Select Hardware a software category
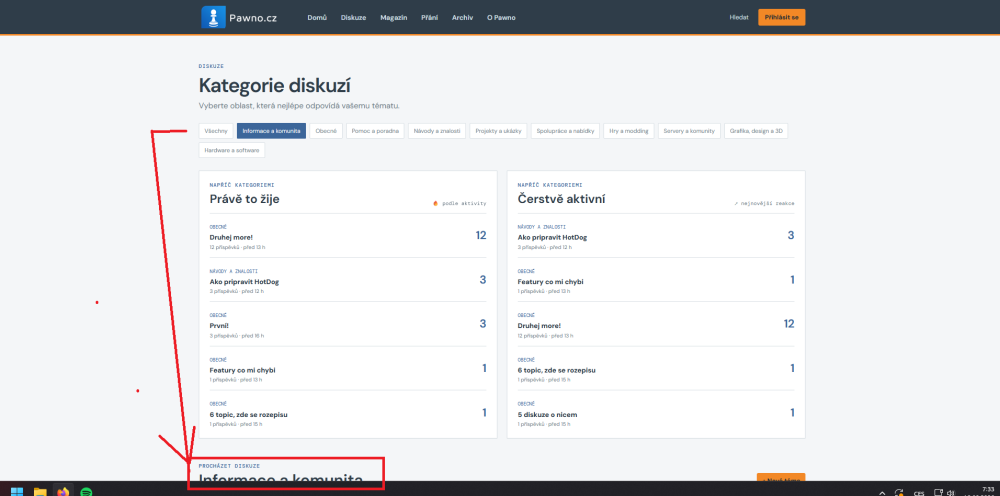Viewport: 1000px width, 496px height. (x=232, y=150)
